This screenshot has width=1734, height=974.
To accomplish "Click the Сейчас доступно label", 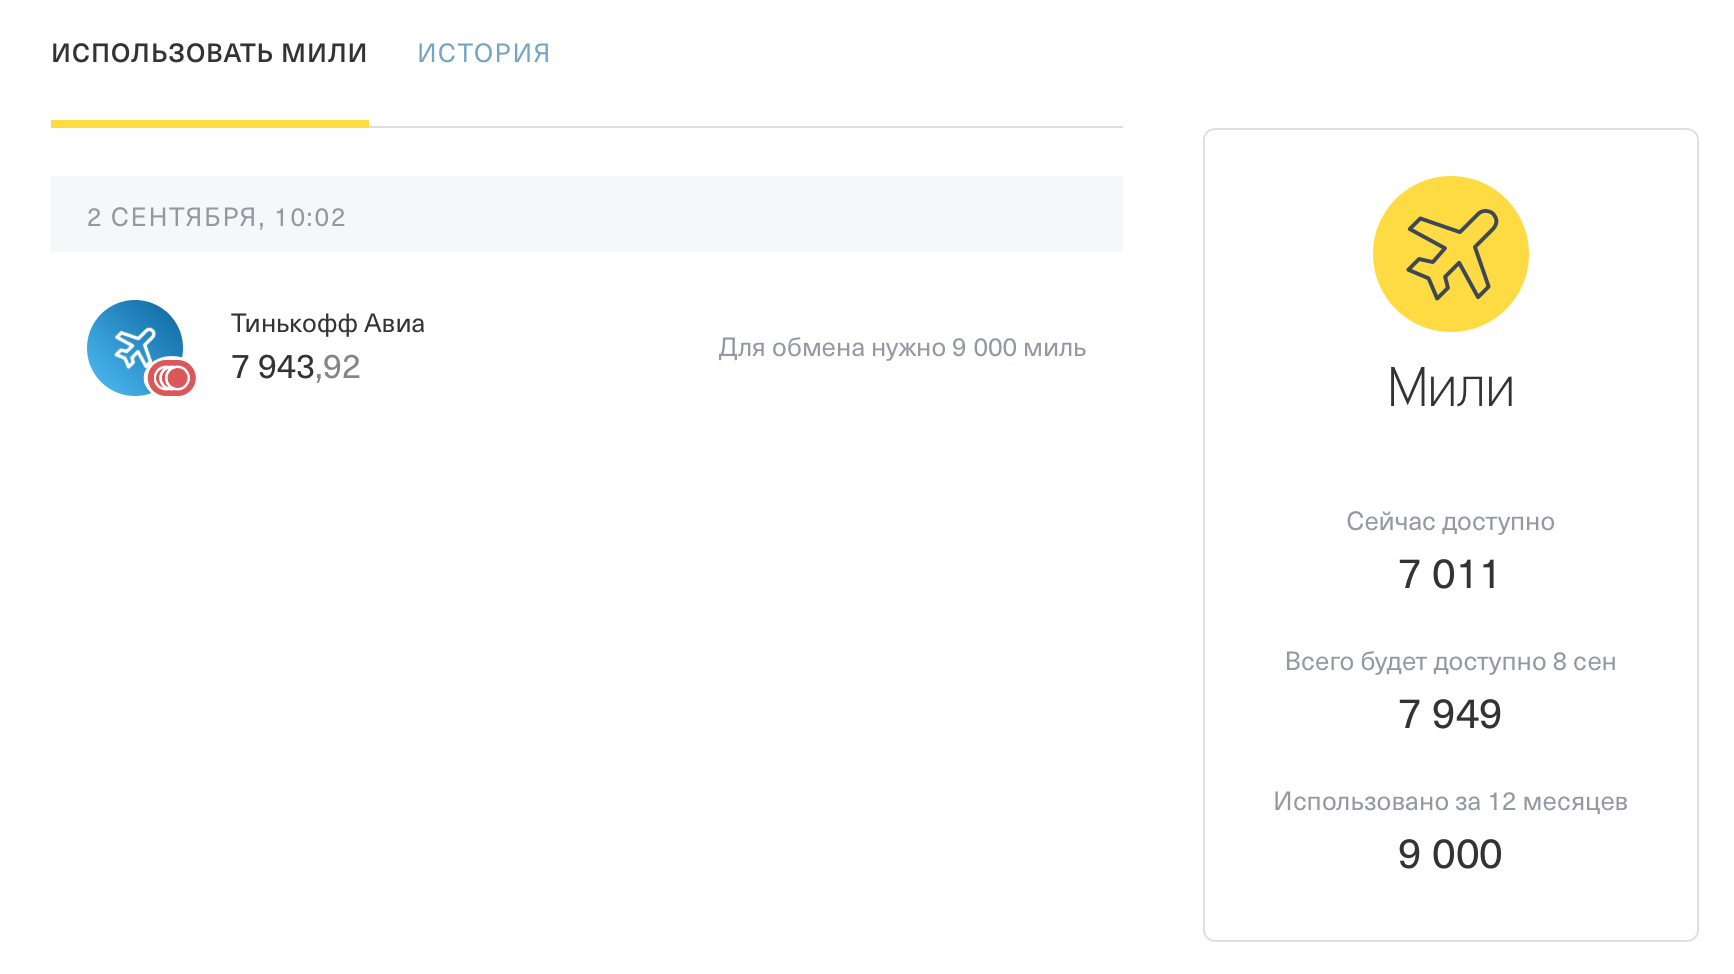I will (1451, 521).
